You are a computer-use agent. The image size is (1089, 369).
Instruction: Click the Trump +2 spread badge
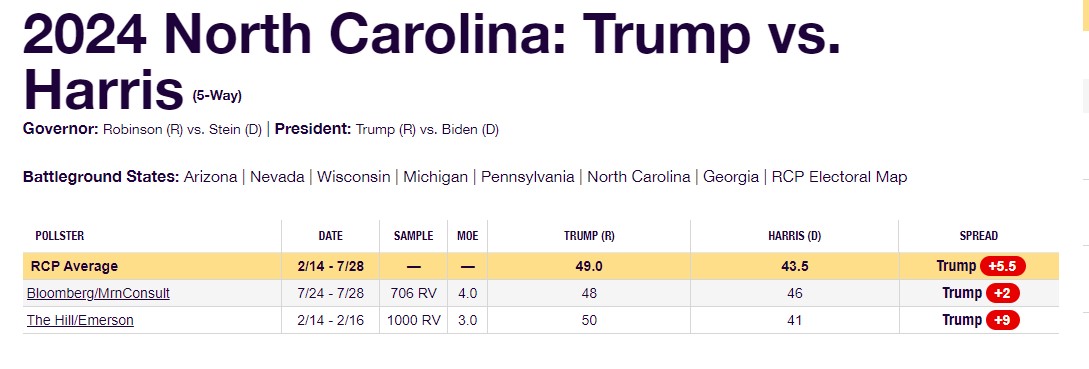pos(1002,293)
